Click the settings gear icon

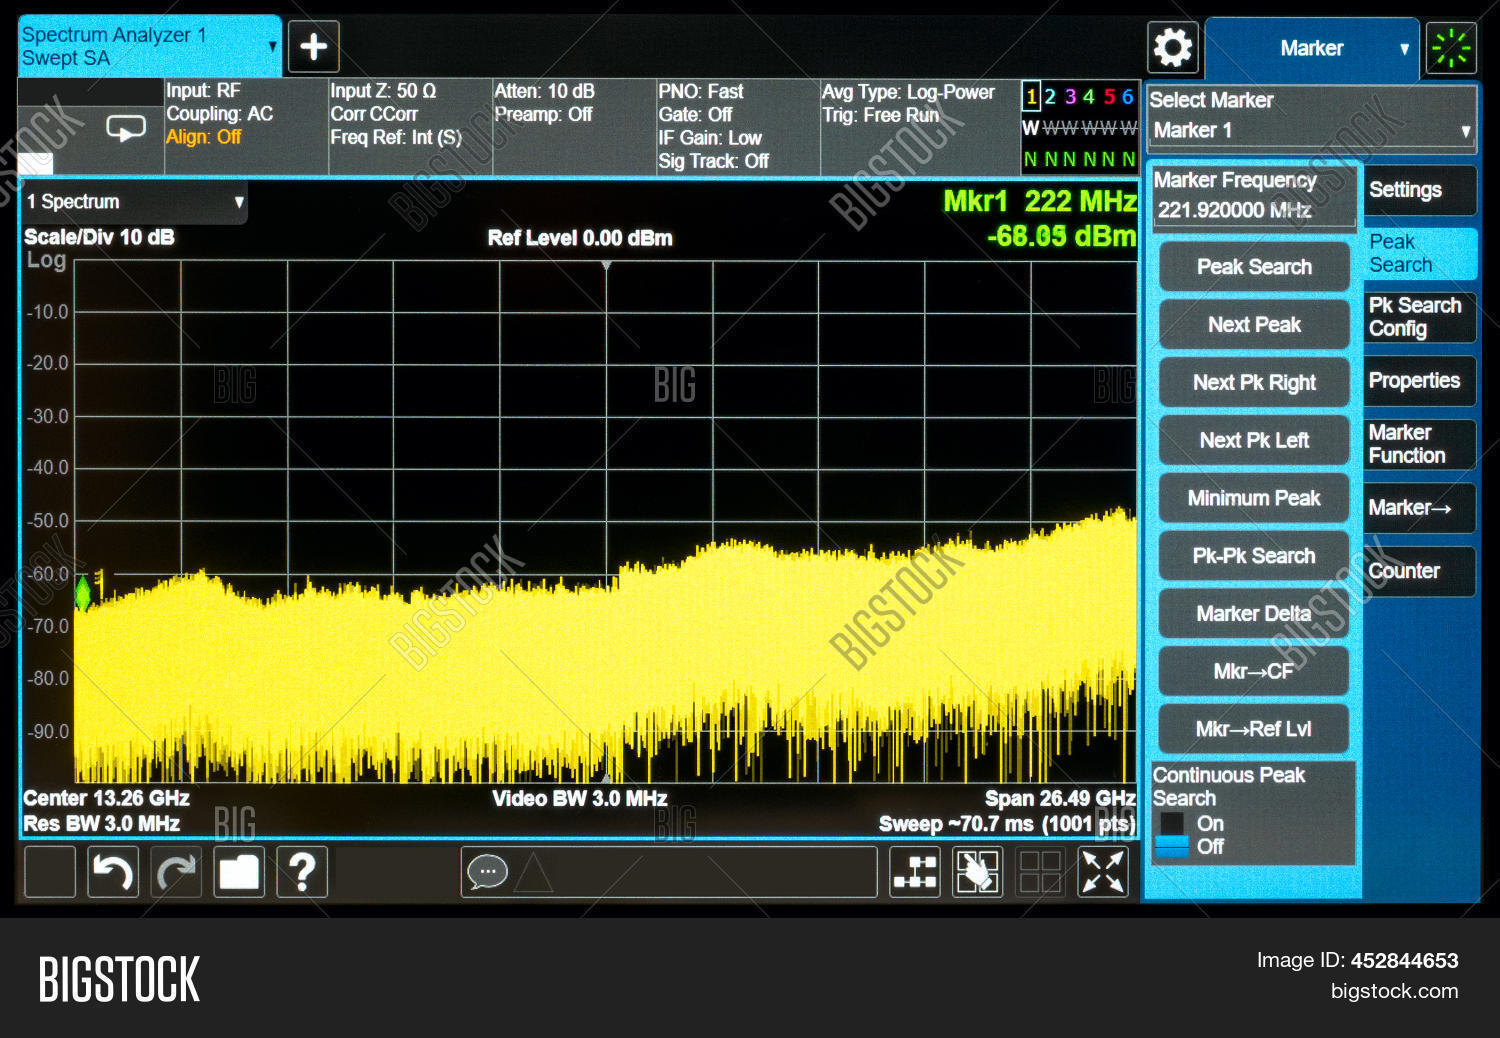click(x=1173, y=47)
